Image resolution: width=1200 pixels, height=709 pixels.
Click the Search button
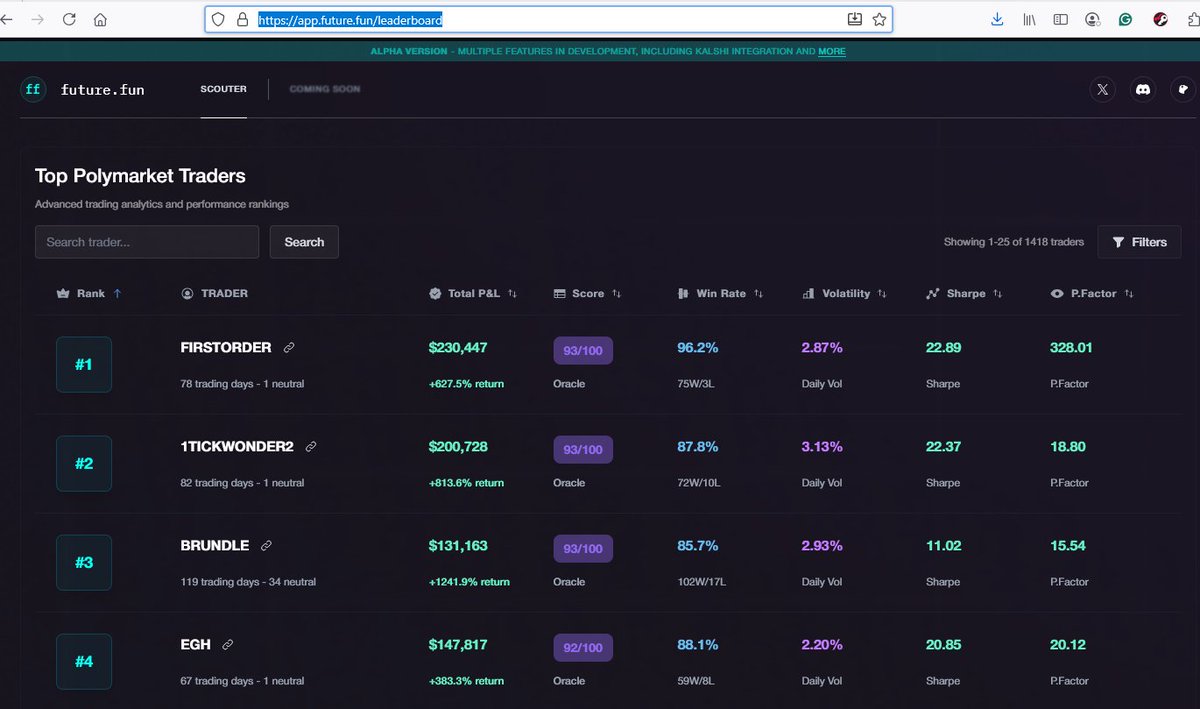304,242
